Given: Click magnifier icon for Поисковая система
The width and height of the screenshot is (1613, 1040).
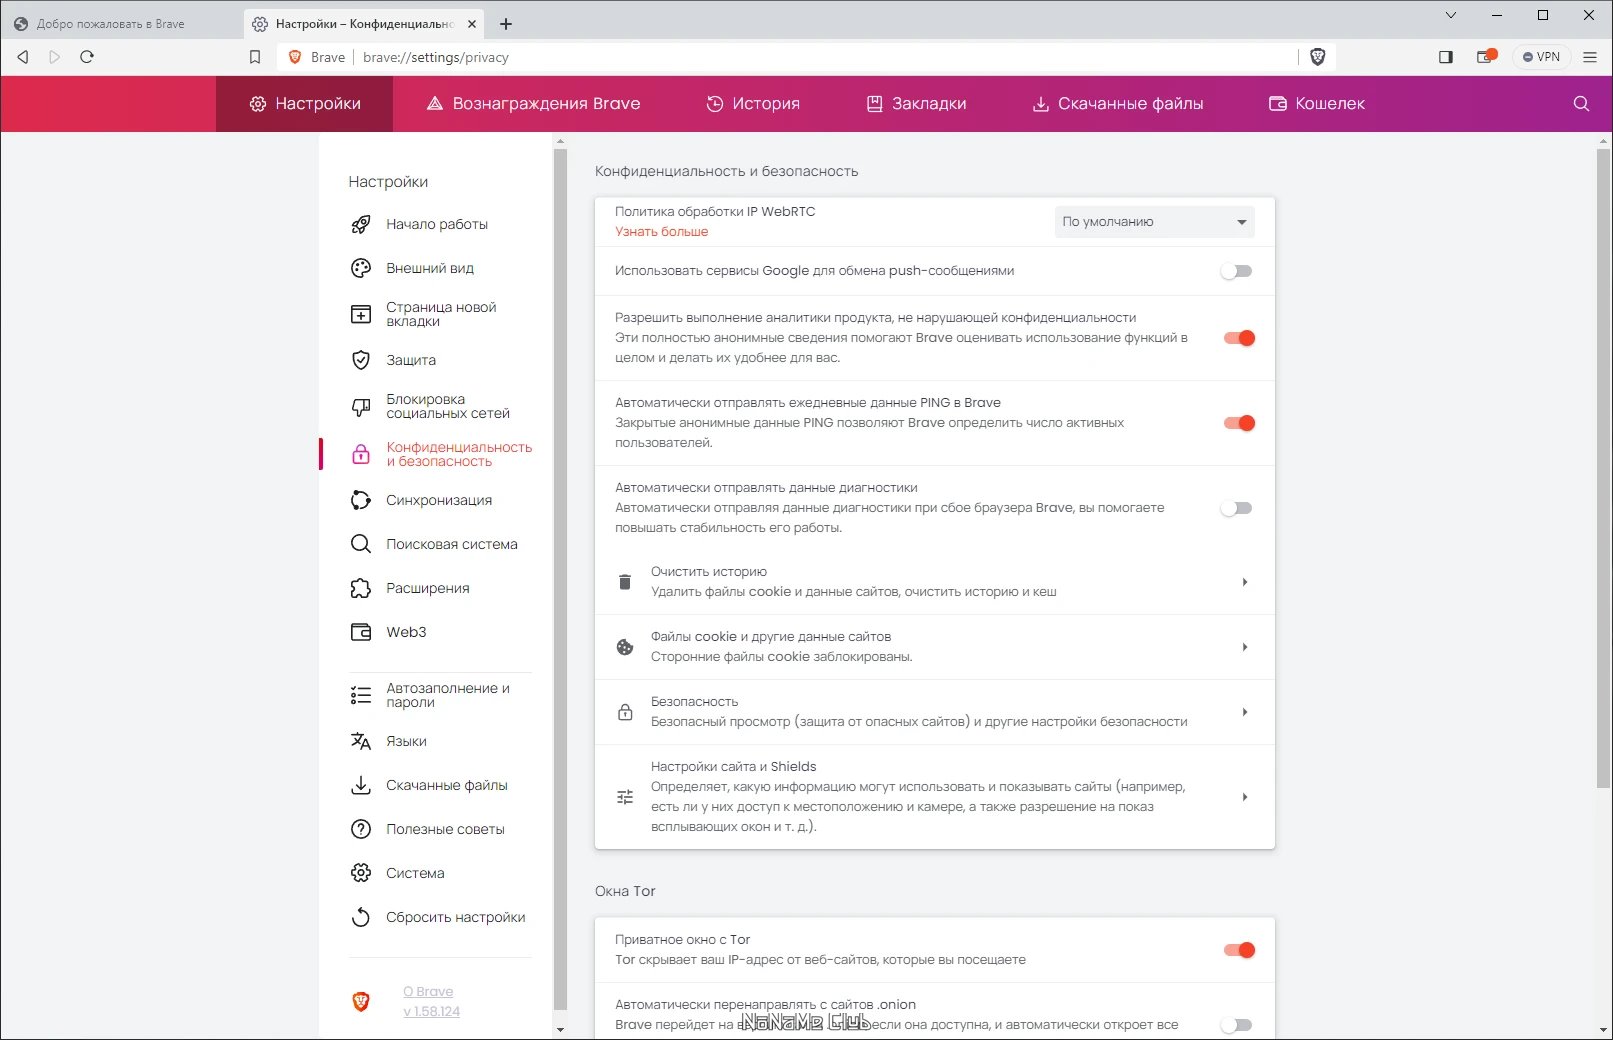Looking at the screenshot, I should point(361,544).
